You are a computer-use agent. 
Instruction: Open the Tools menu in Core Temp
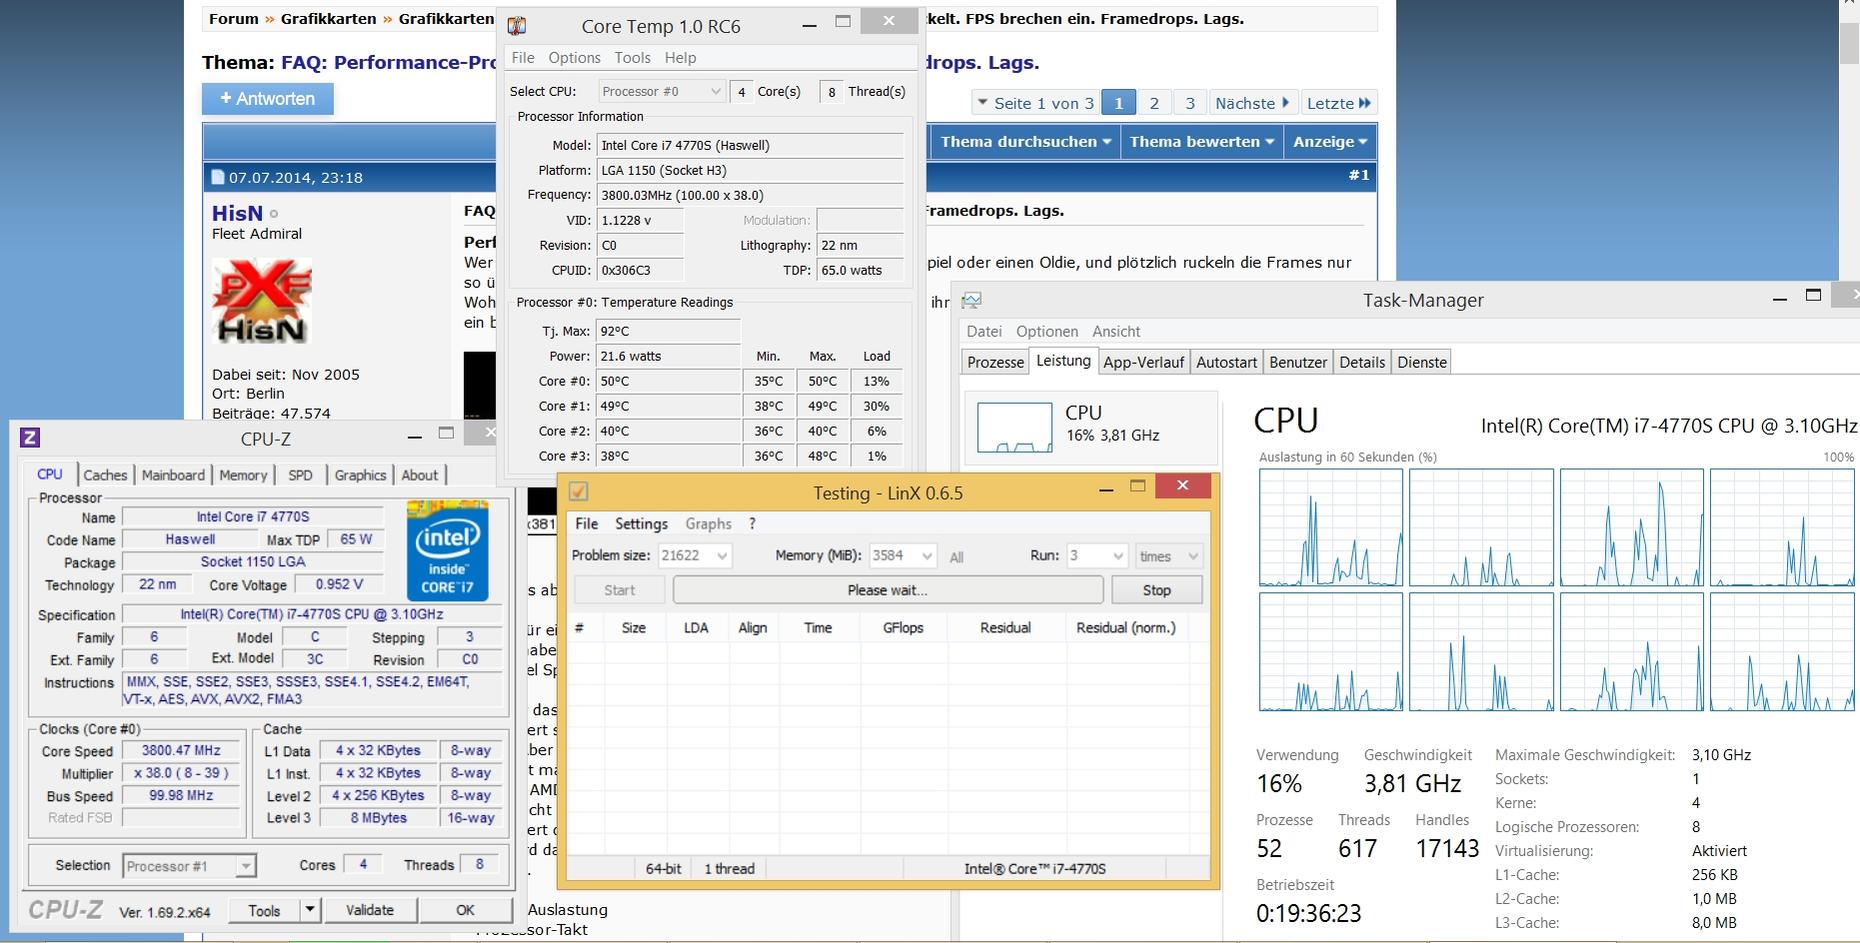click(x=632, y=58)
